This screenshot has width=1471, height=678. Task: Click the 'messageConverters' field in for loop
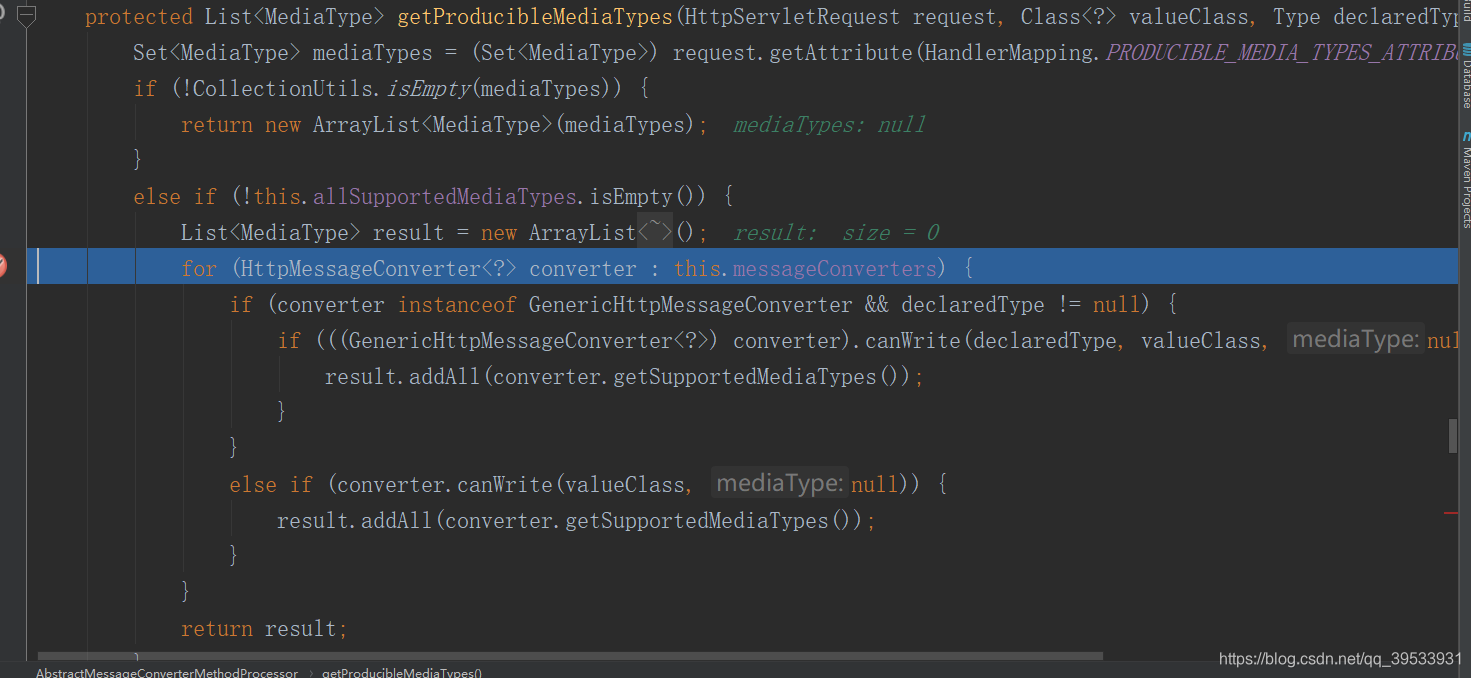834,268
